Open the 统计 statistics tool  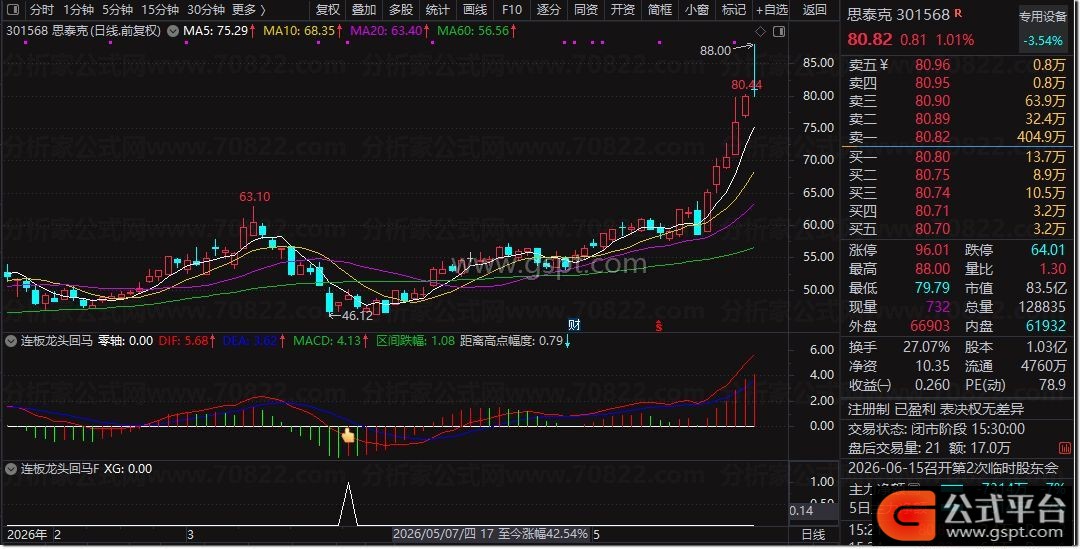[x=437, y=10]
